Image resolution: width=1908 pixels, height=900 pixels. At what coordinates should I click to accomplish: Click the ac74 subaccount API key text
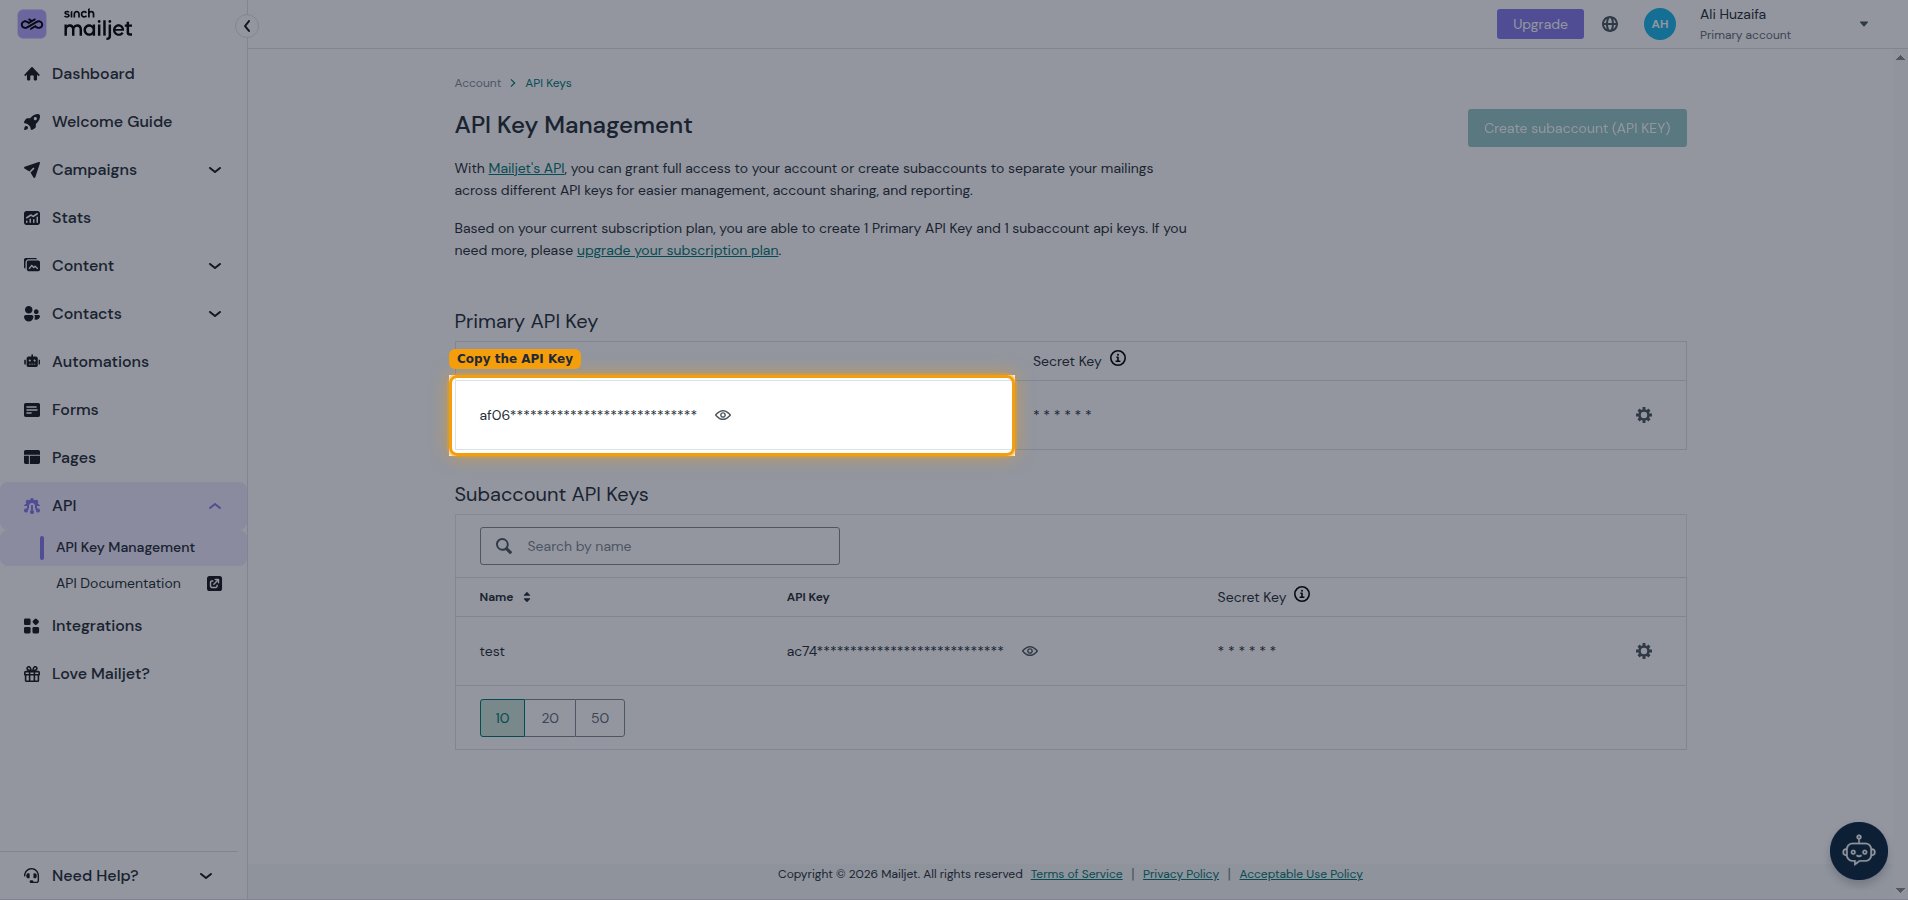895,651
